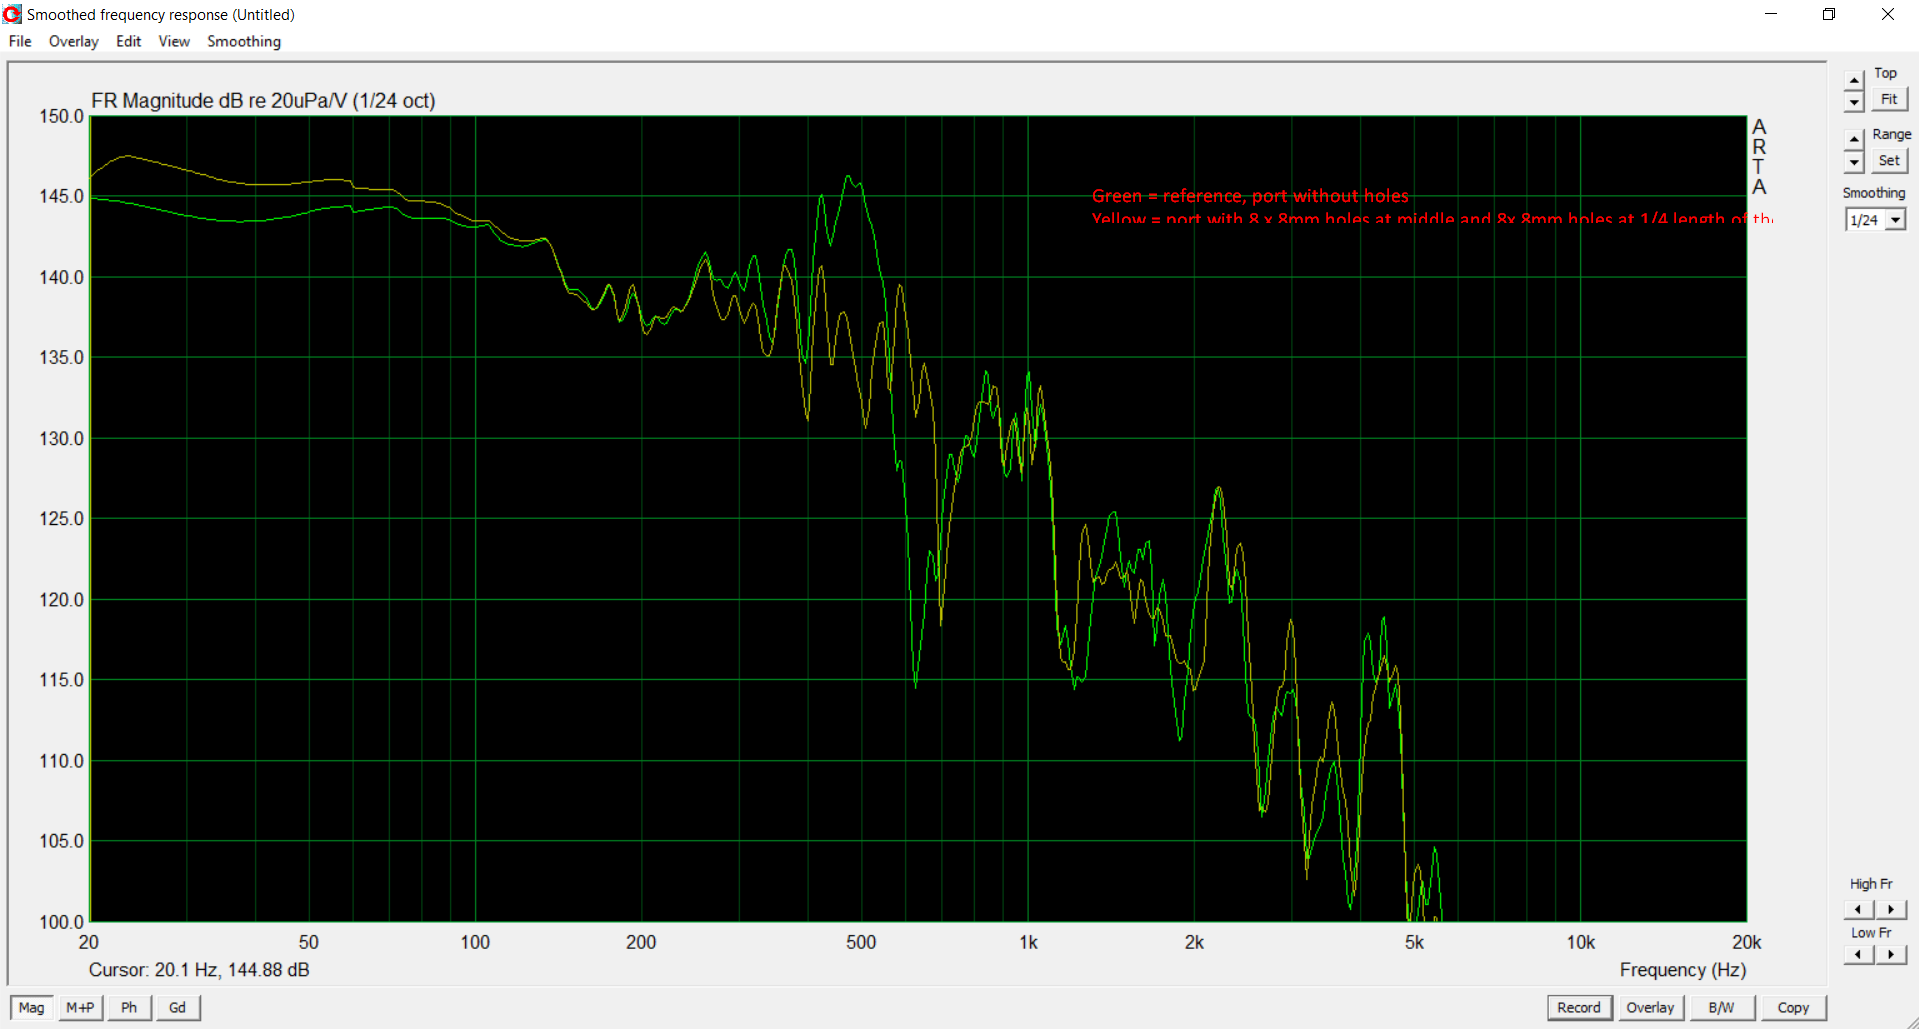Image resolution: width=1919 pixels, height=1029 pixels.
Task: Switch to M+P magnitude plus phase view
Action: point(80,1007)
